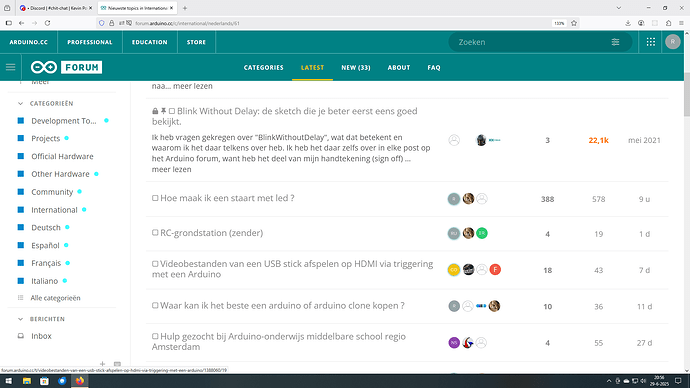The image size is (690, 388).
Task: Open the Education top menu
Action: (x=150, y=42)
